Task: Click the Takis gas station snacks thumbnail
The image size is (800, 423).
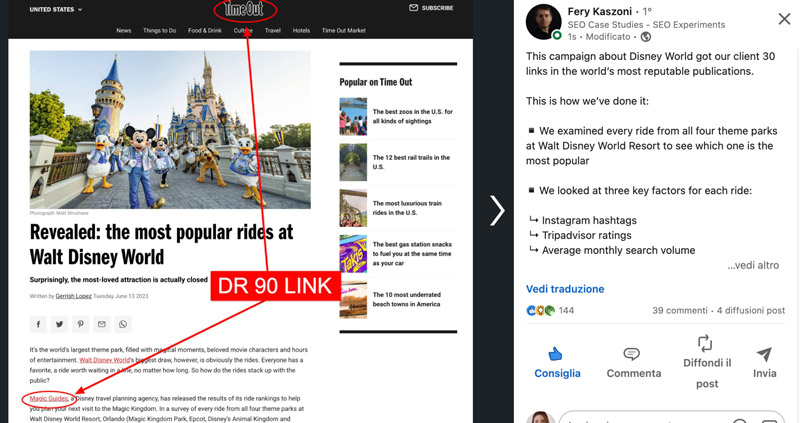Action: click(x=353, y=254)
